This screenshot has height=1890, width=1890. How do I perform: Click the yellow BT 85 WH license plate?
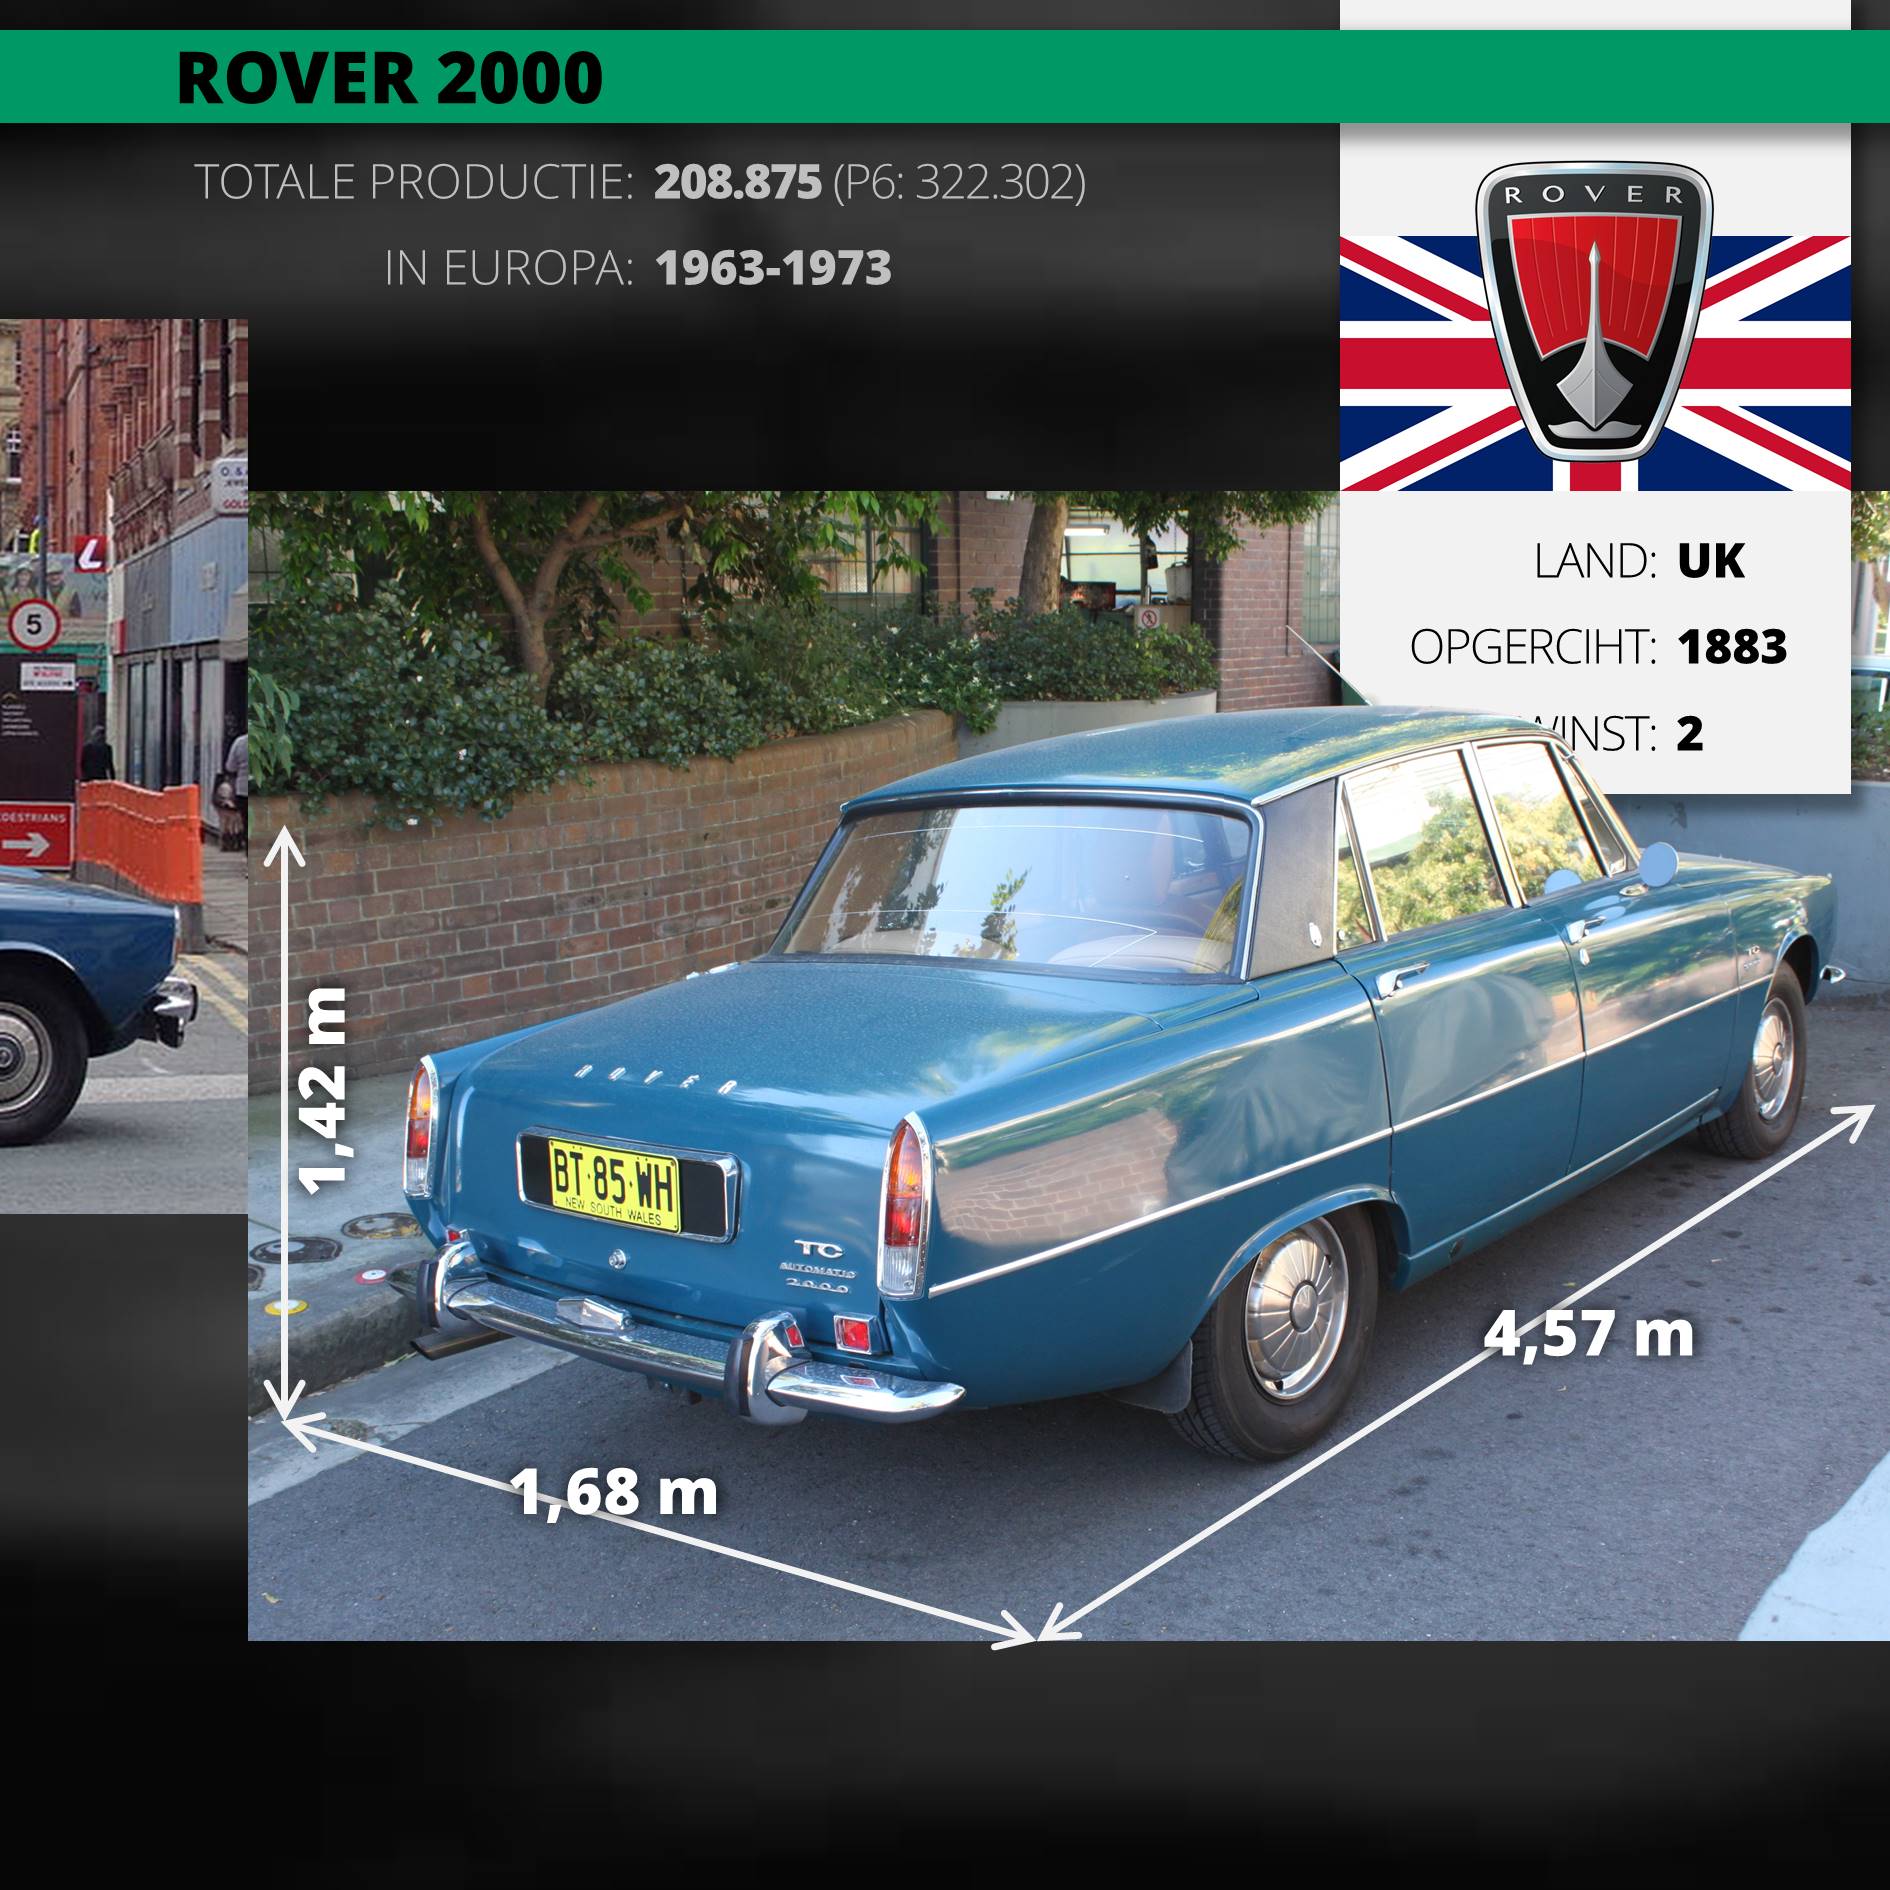click(x=614, y=1184)
